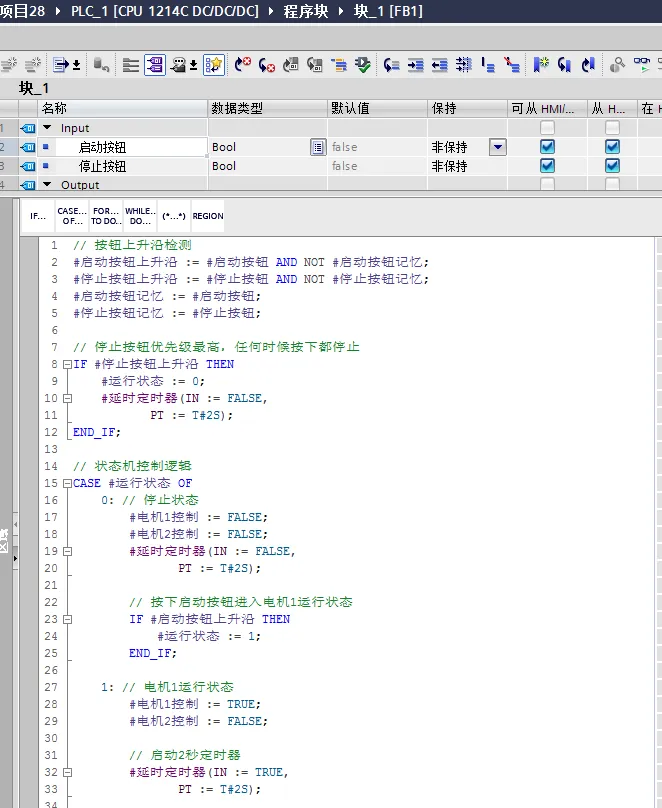Click the blue arrow with red cross icon
The width and height of the screenshot is (662, 808).
[243, 65]
